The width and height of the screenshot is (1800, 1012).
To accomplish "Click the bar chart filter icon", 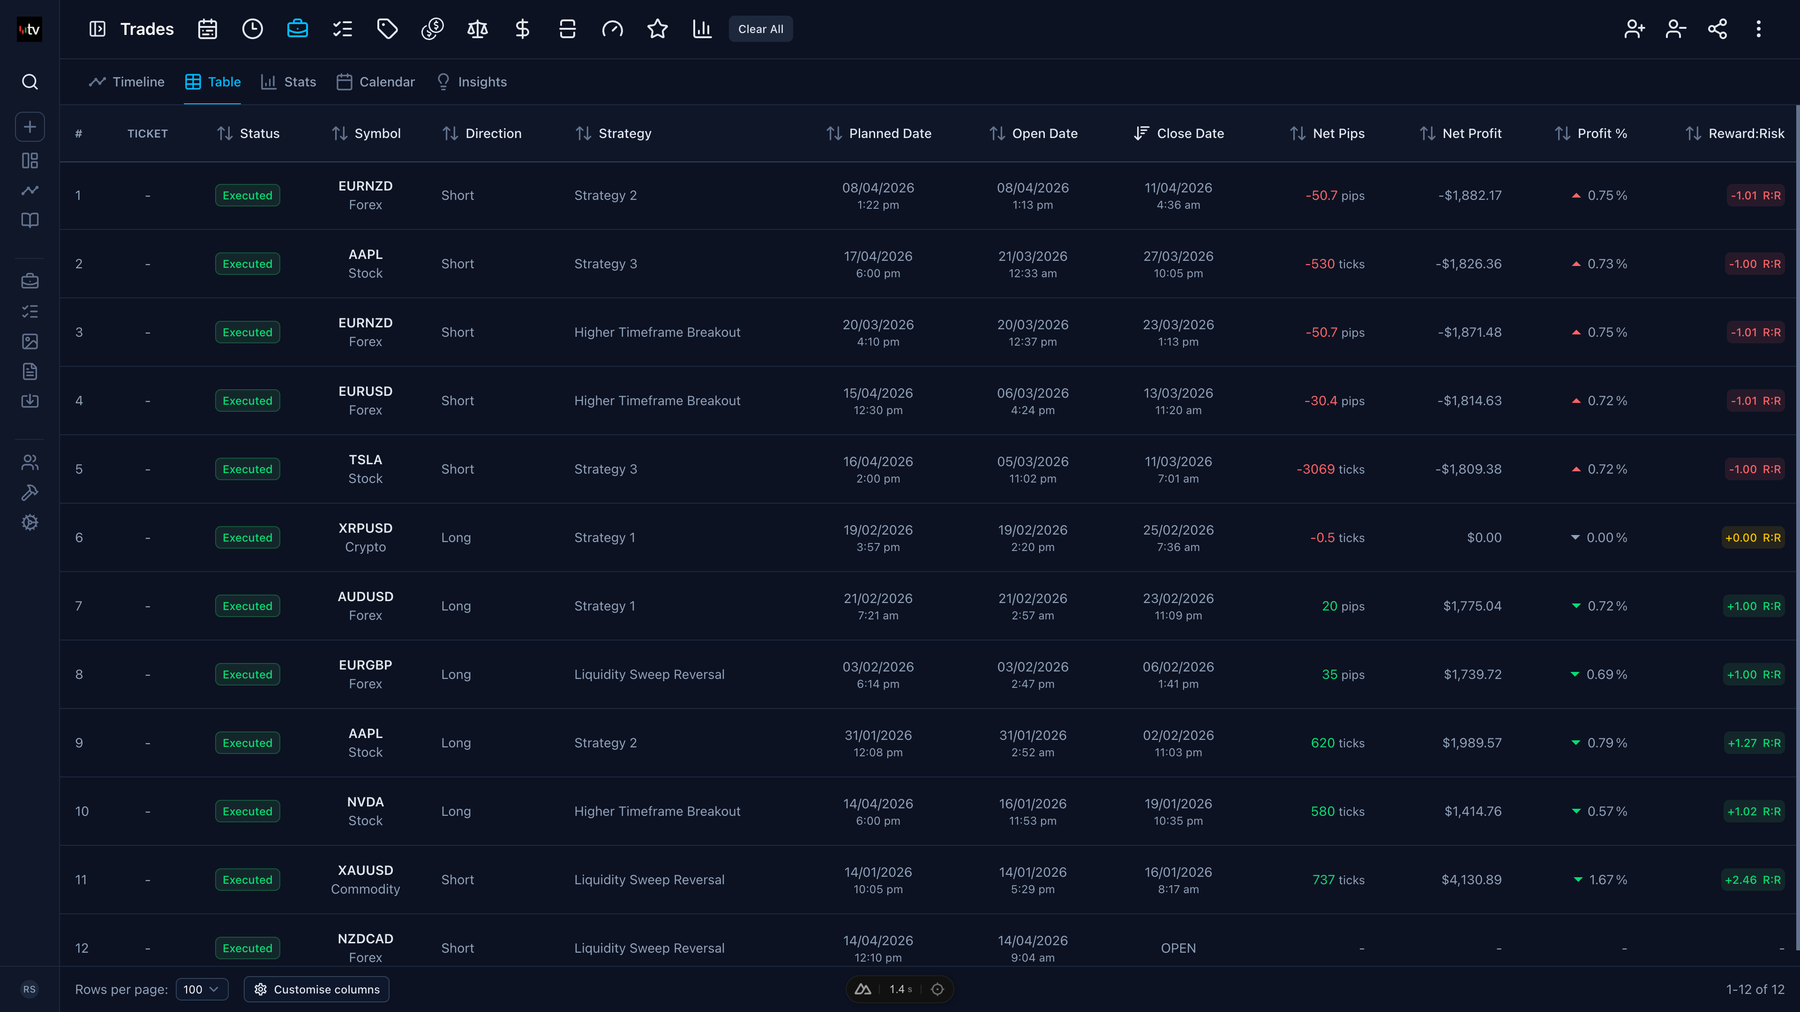I will (x=702, y=29).
